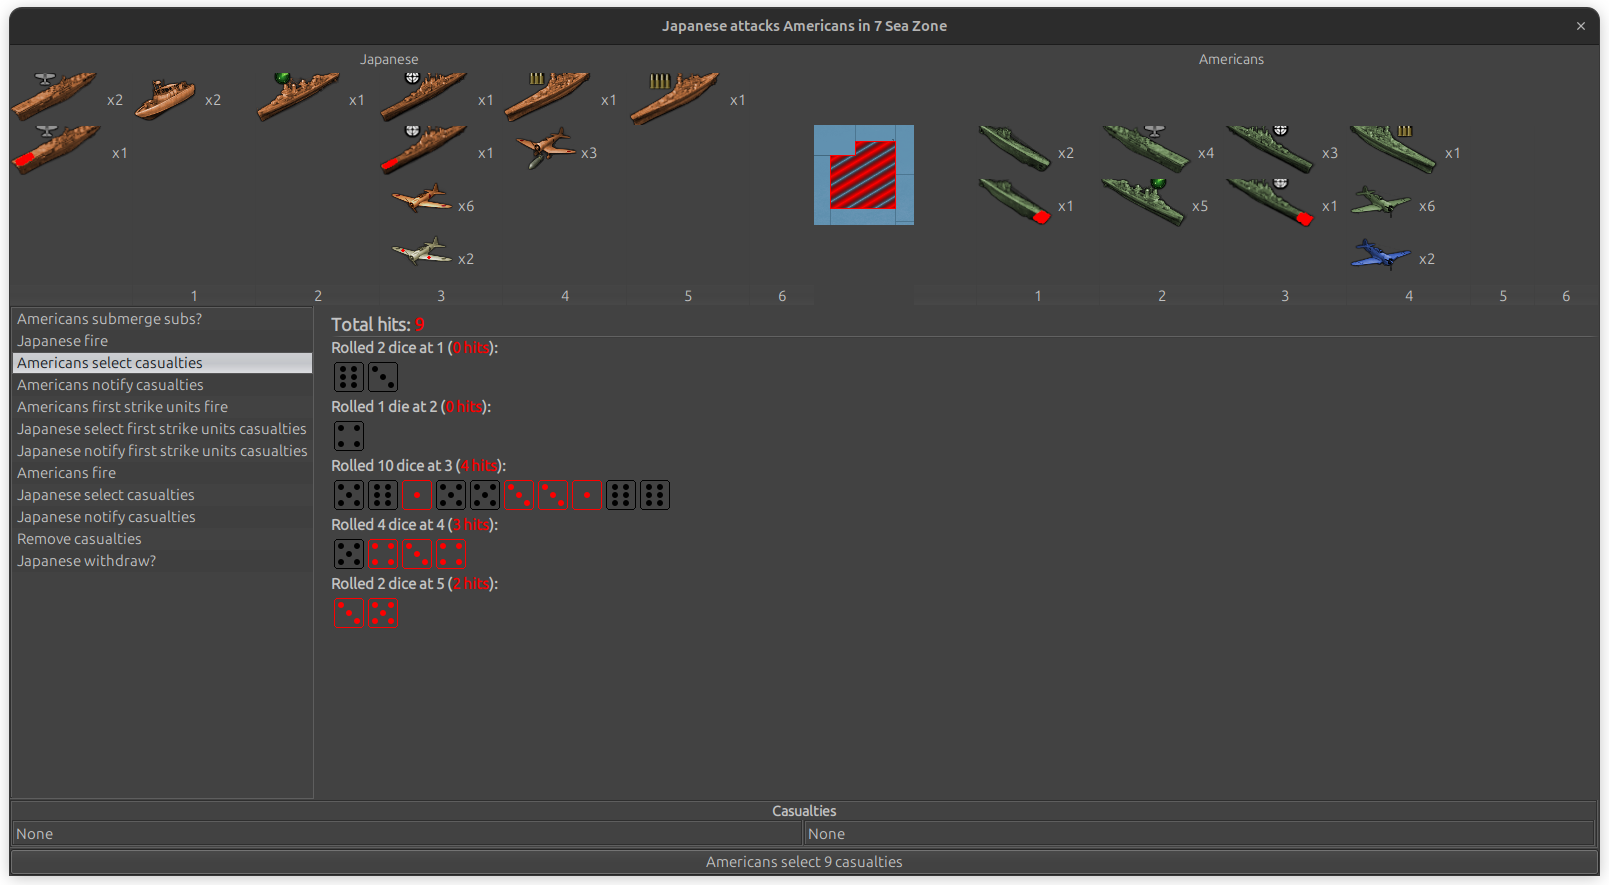This screenshot has width=1609, height=885.
Task: Click the 'Americans notify casualties' step
Action: pyautogui.click(x=162, y=385)
